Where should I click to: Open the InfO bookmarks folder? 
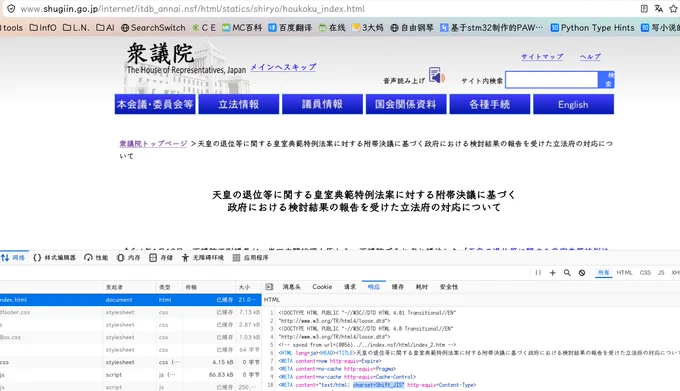(43, 28)
